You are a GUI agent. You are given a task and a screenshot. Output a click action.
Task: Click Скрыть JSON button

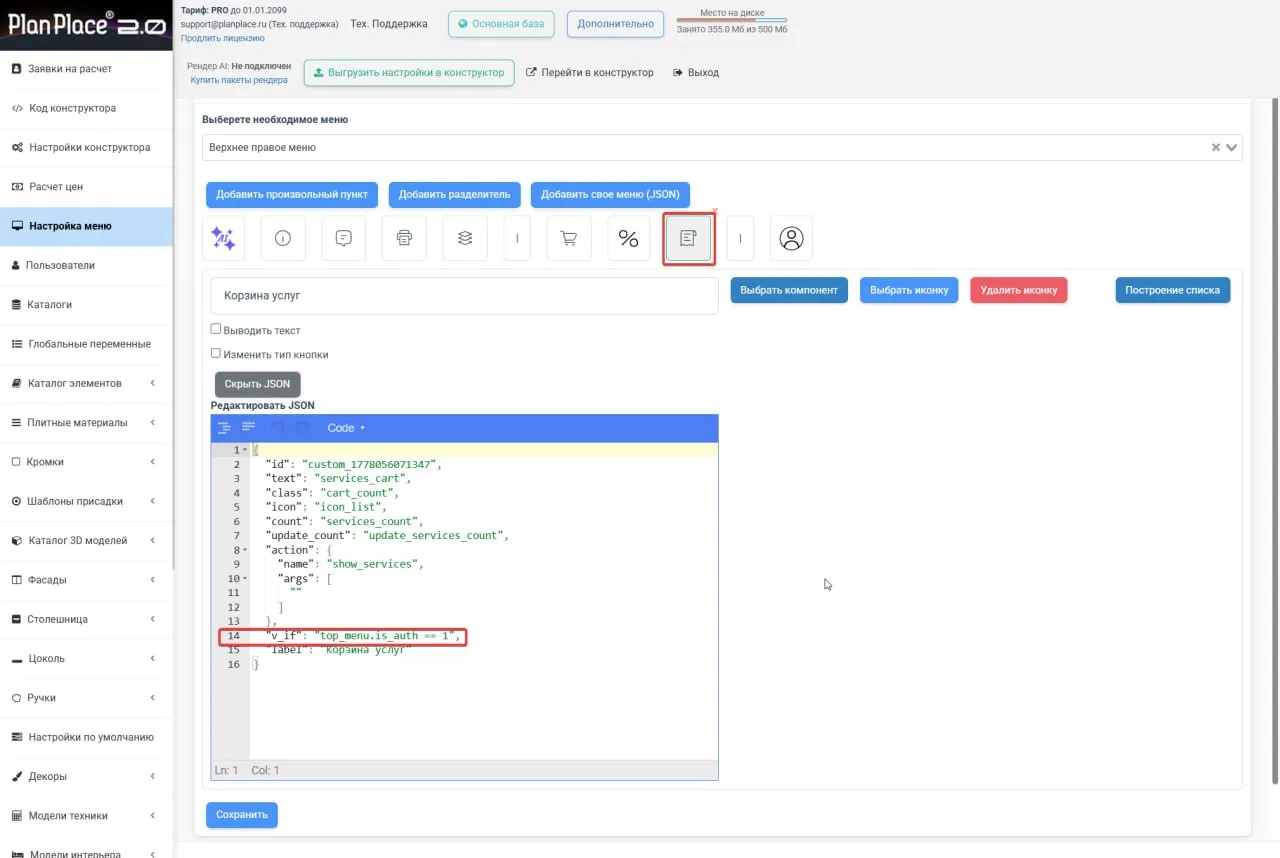pos(257,384)
